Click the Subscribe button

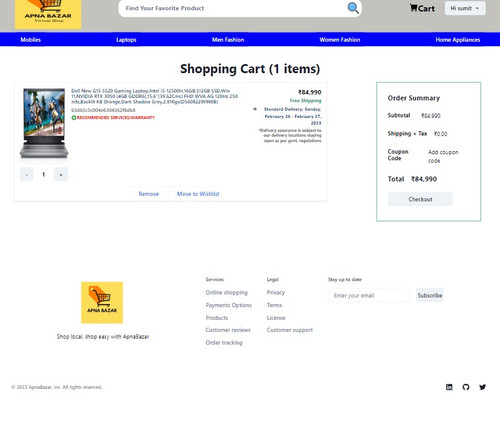coord(430,295)
